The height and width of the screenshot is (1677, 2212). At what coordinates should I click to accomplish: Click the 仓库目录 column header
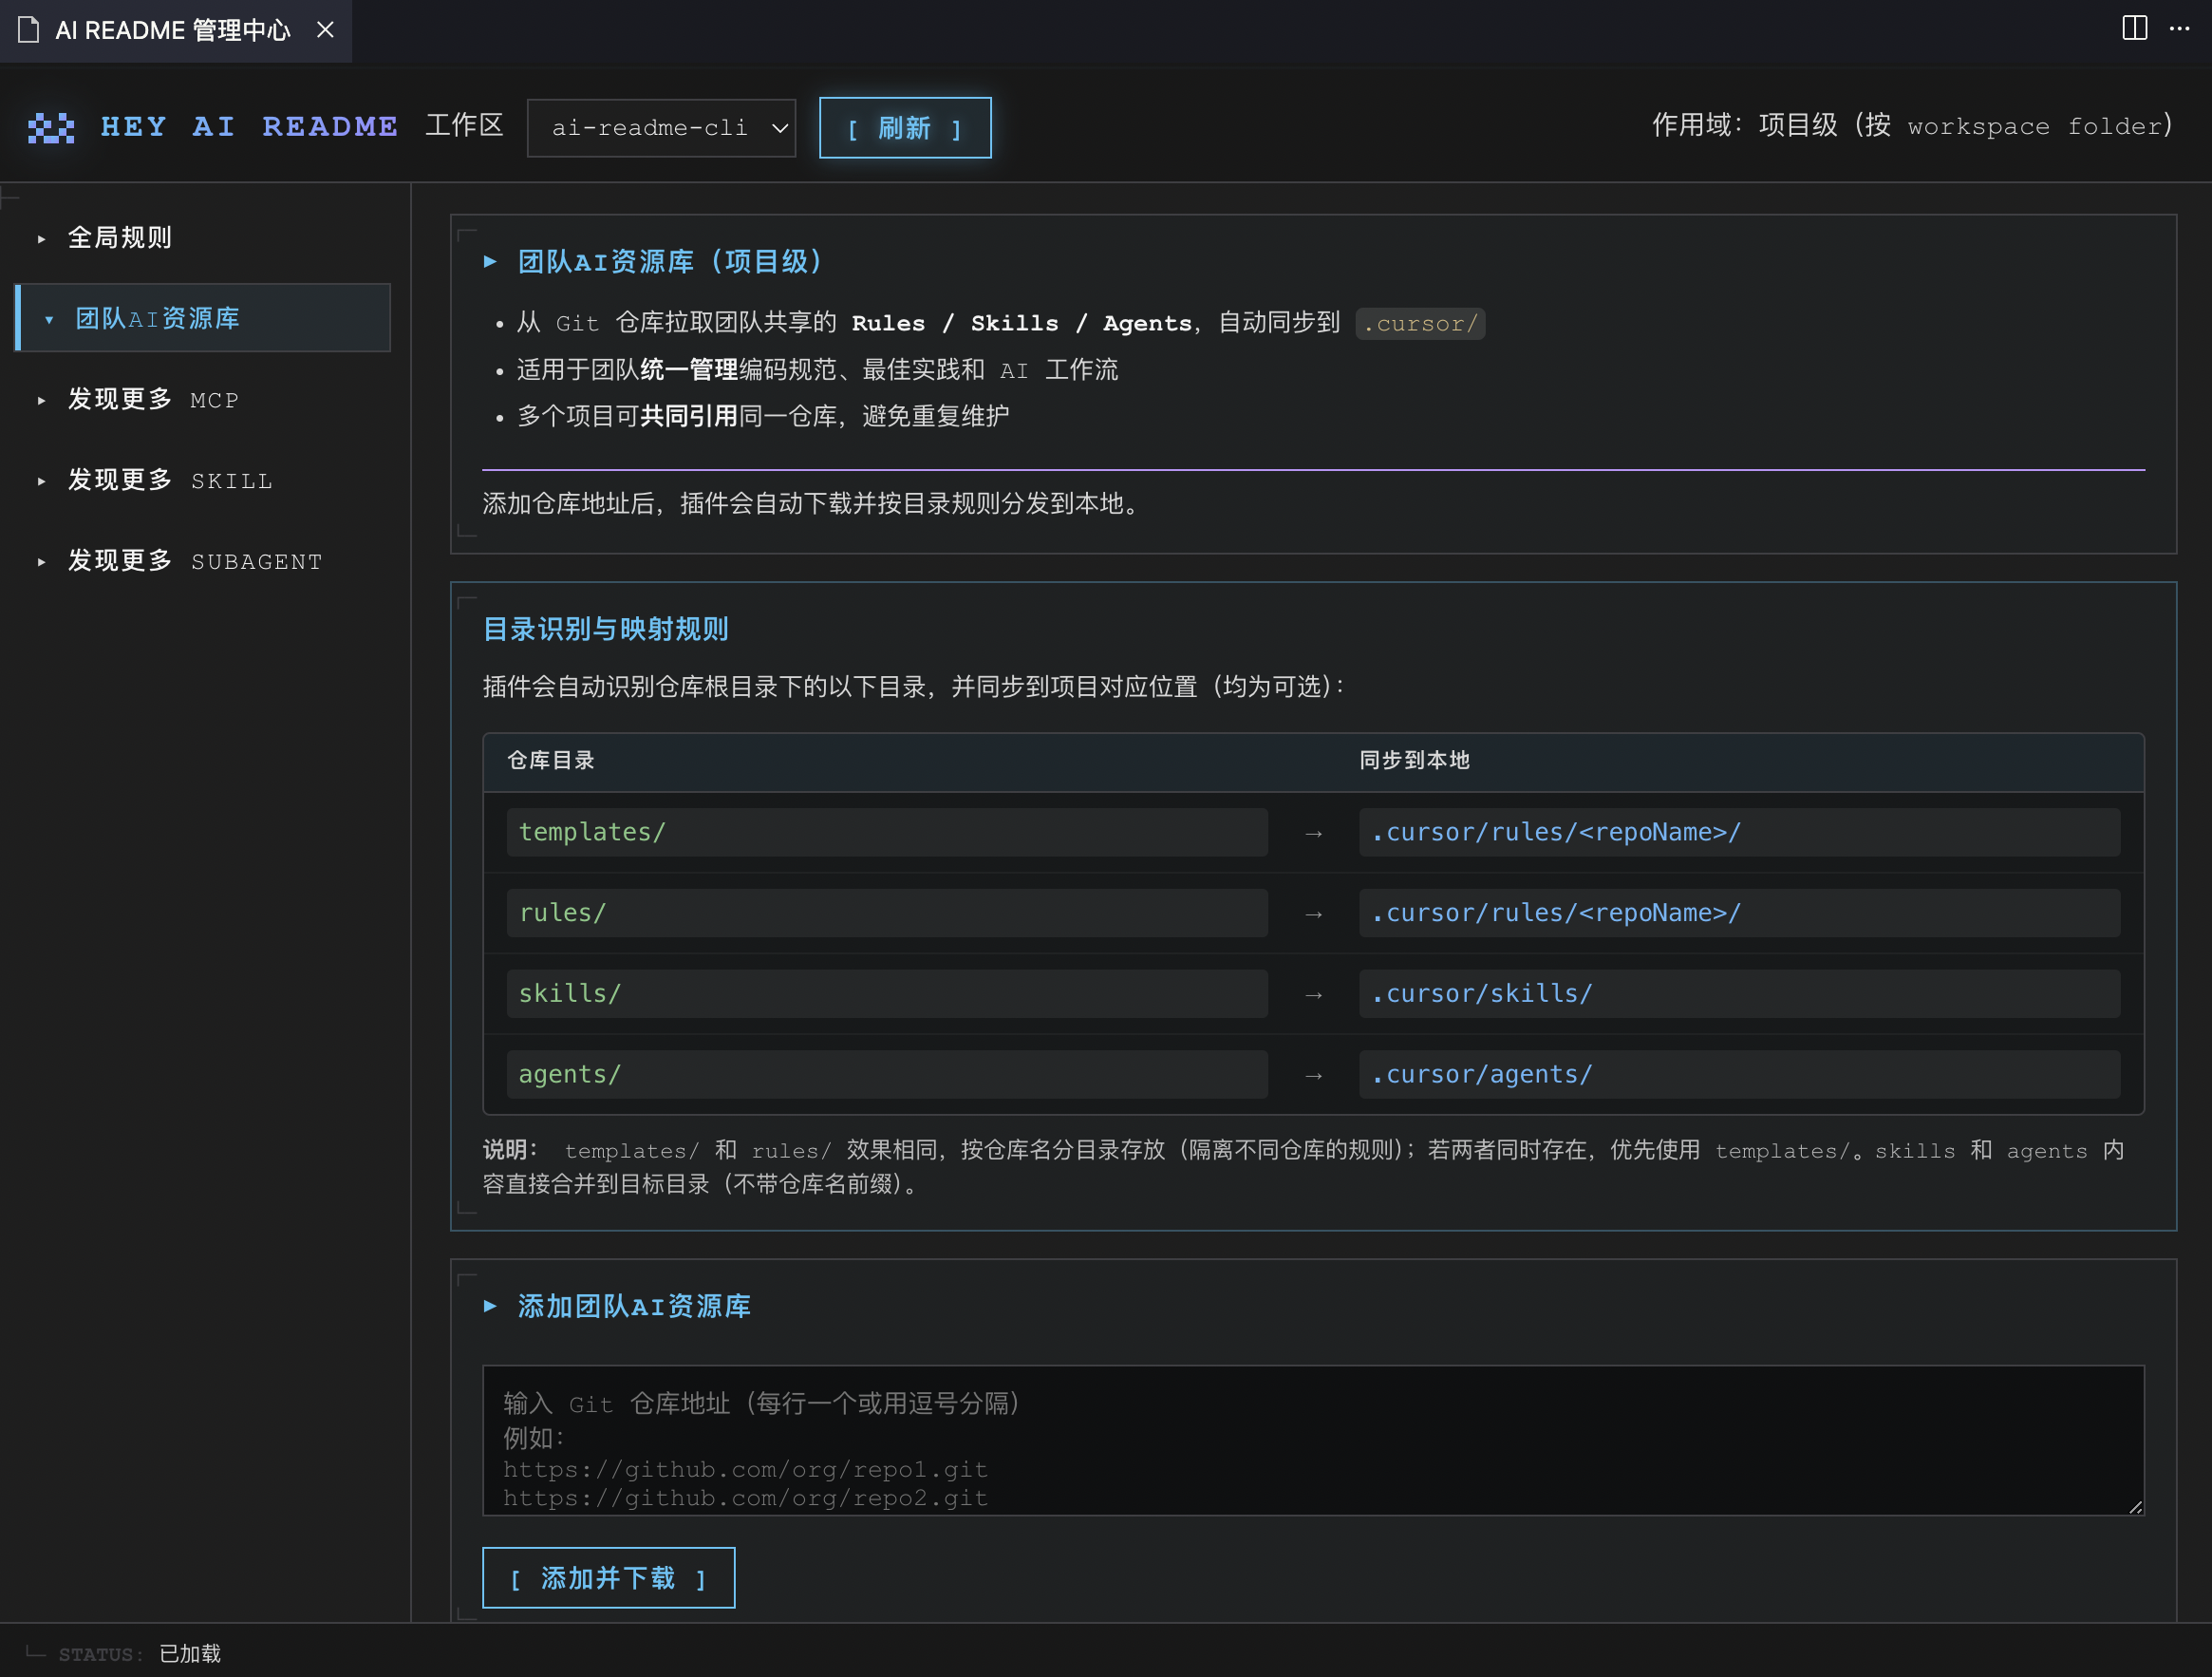point(551,760)
